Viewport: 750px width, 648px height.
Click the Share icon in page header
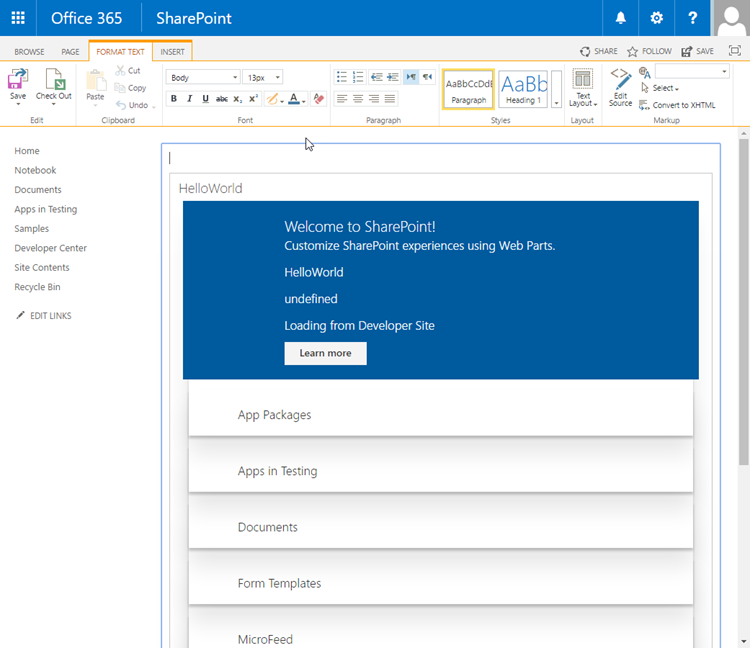tap(585, 51)
